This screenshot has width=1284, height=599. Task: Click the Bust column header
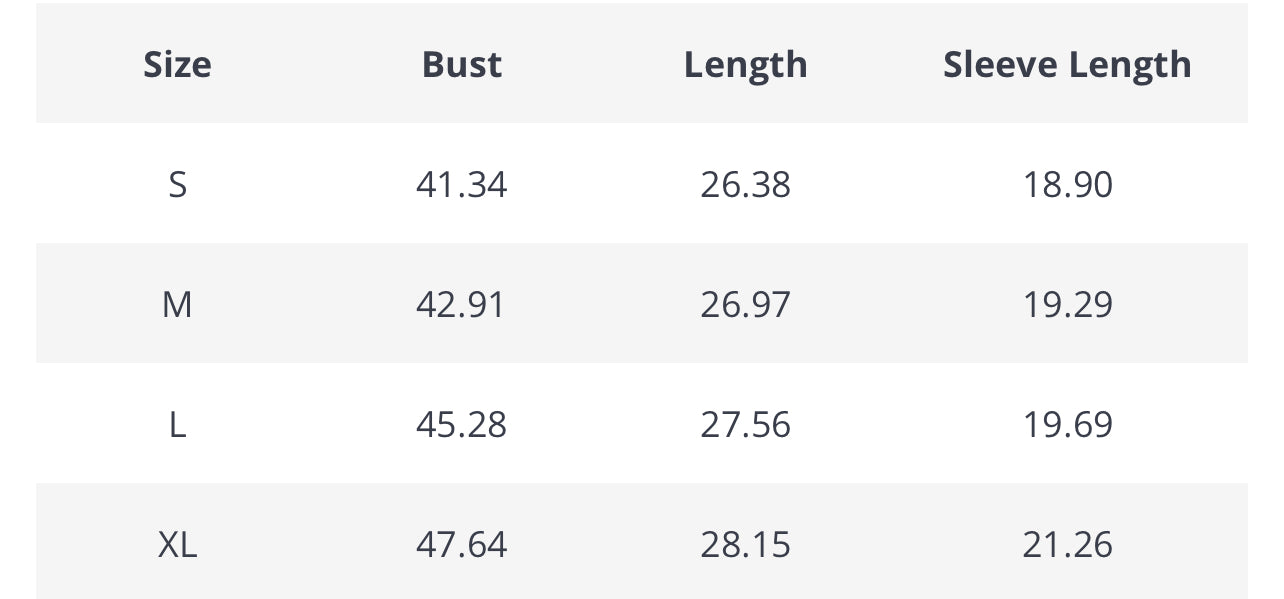461,65
